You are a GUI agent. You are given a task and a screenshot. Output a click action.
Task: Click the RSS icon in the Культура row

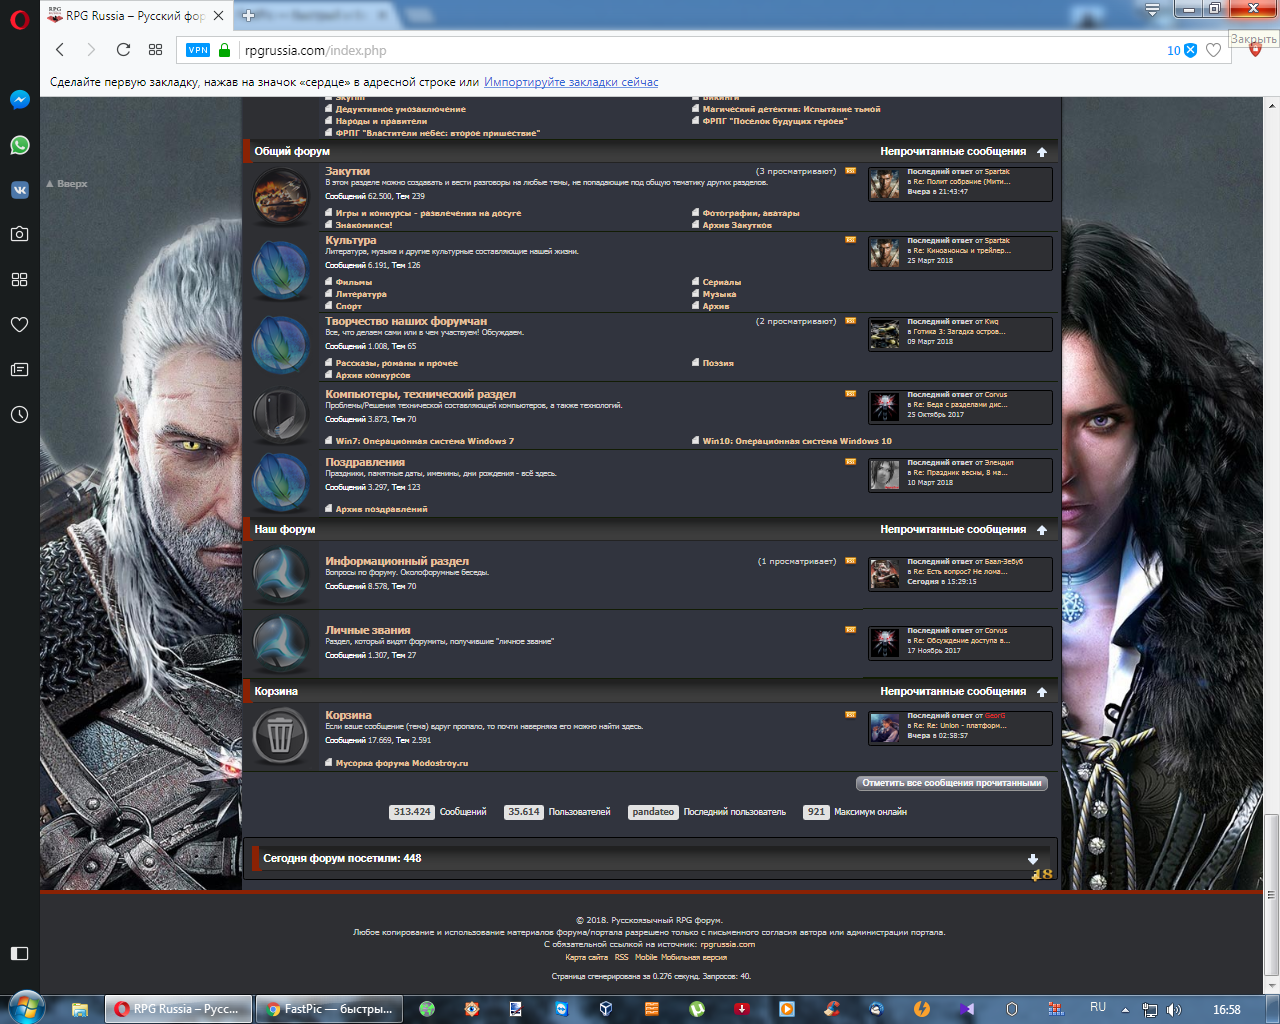tap(851, 240)
